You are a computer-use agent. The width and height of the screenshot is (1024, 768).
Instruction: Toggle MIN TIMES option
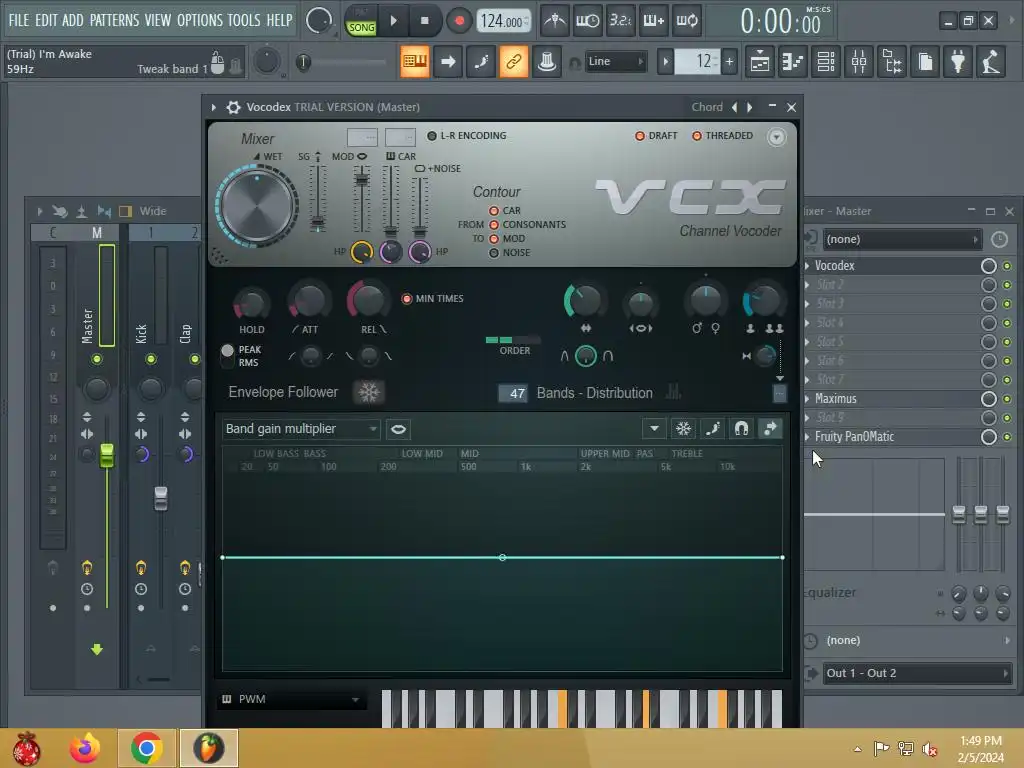432,298
